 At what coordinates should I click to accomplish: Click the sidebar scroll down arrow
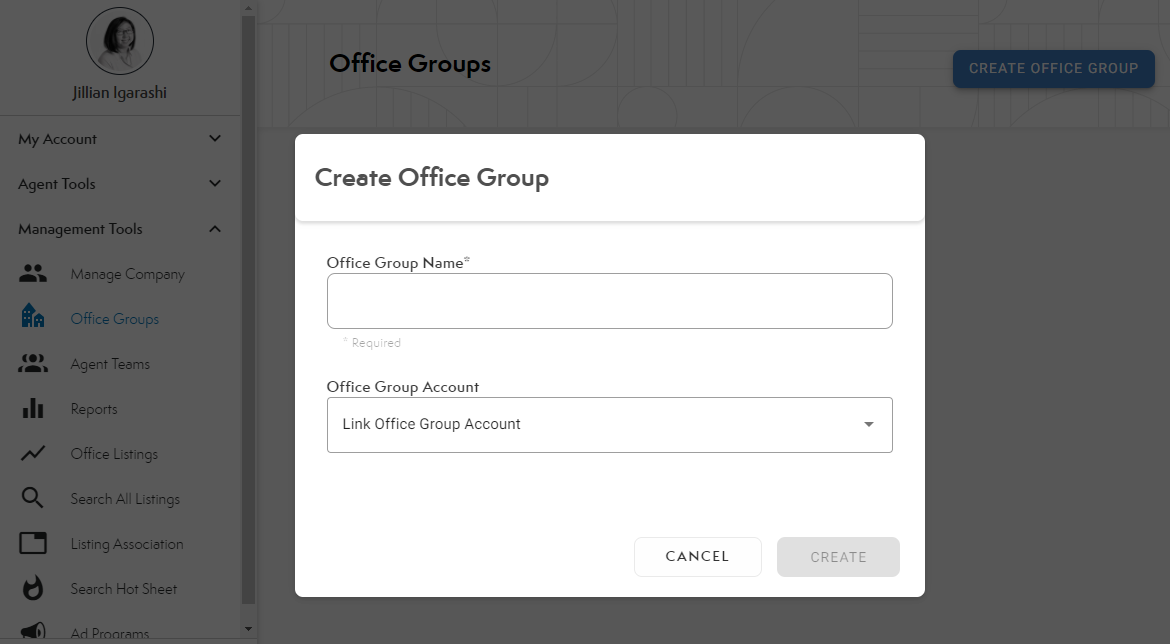[x=249, y=629]
